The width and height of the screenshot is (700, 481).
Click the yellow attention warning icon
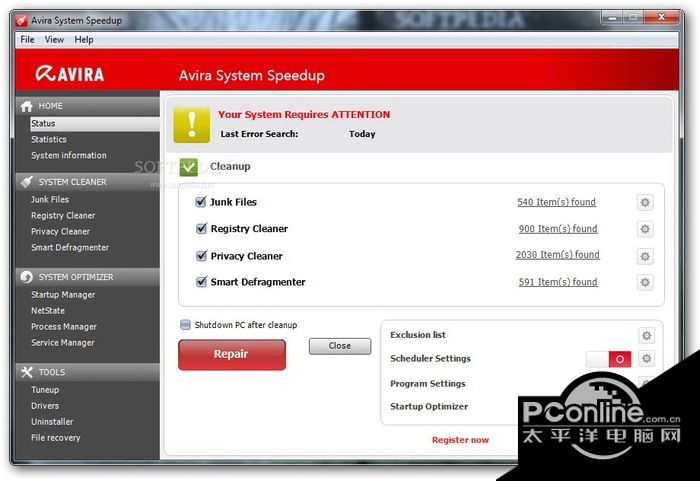192,125
